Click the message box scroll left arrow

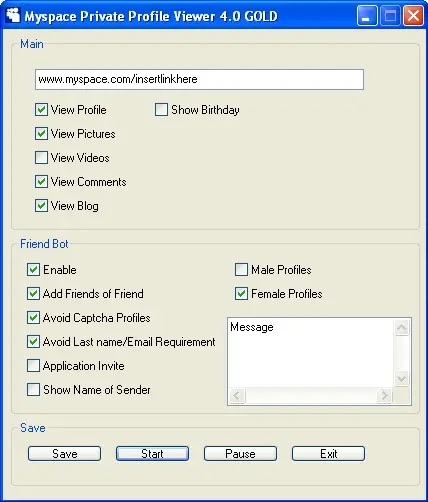(x=237, y=396)
